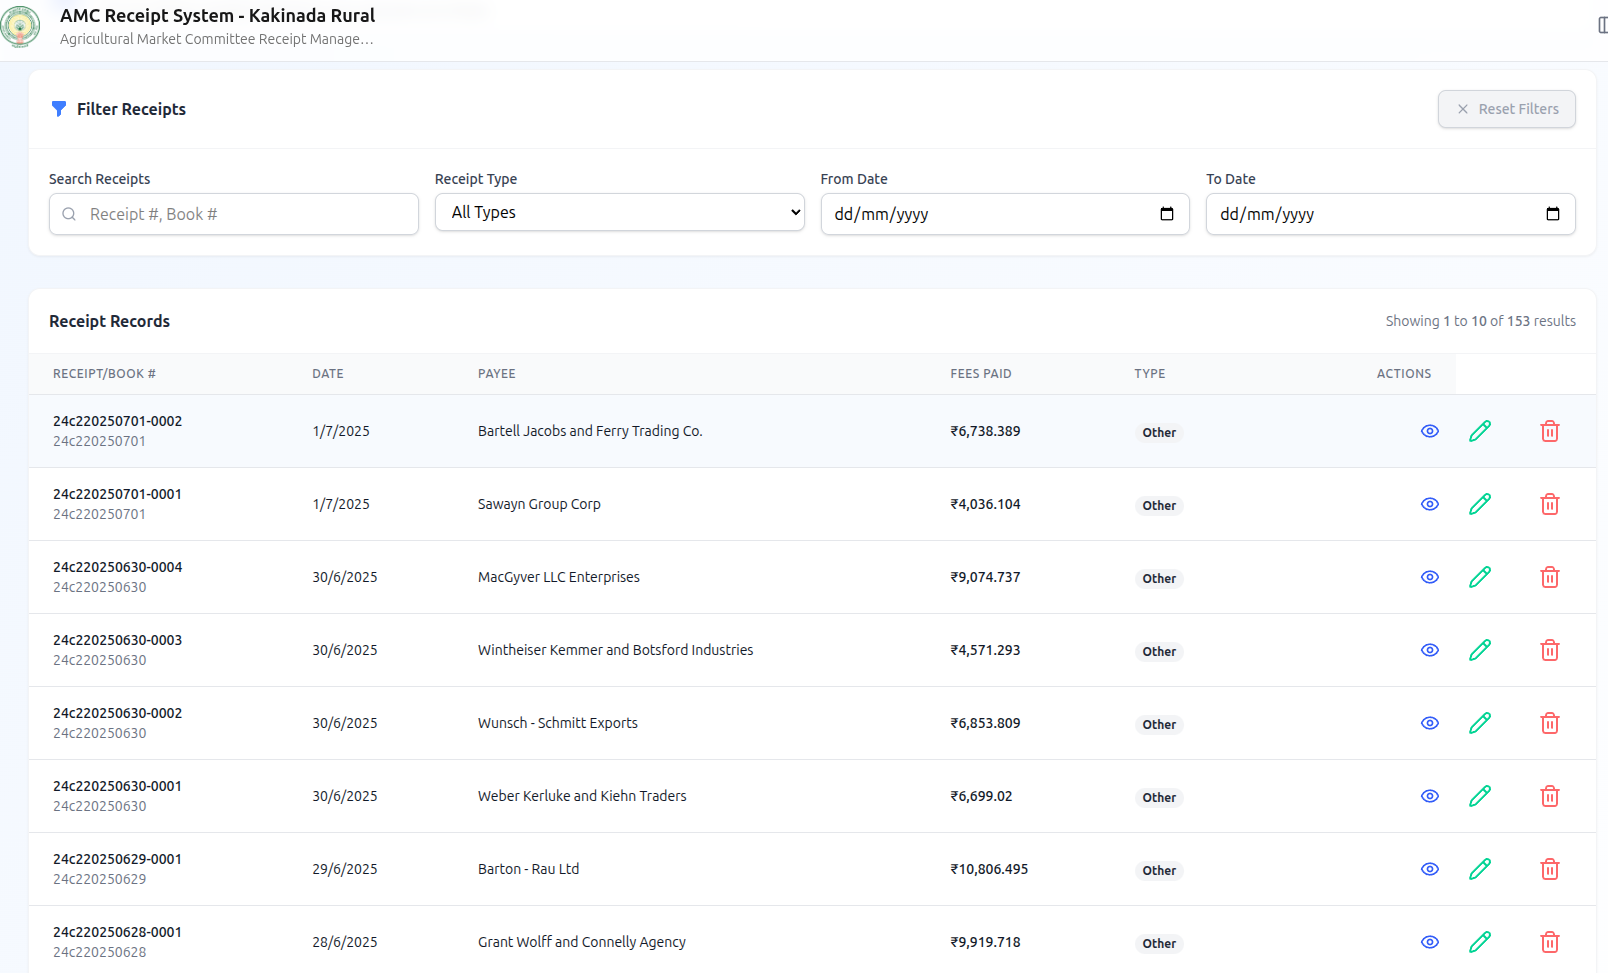
Task: Delete Sawayn Group Corp receipt
Action: (x=1550, y=504)
